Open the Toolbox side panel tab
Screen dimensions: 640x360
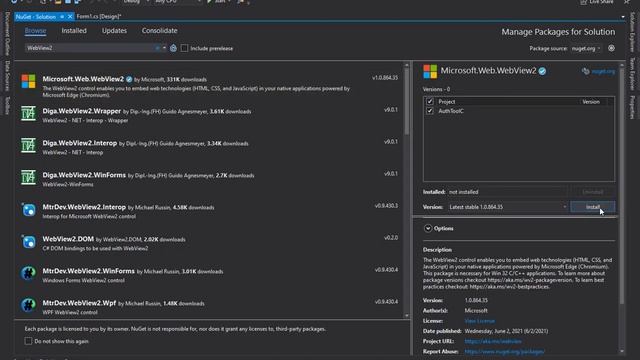tap(7, 105)
